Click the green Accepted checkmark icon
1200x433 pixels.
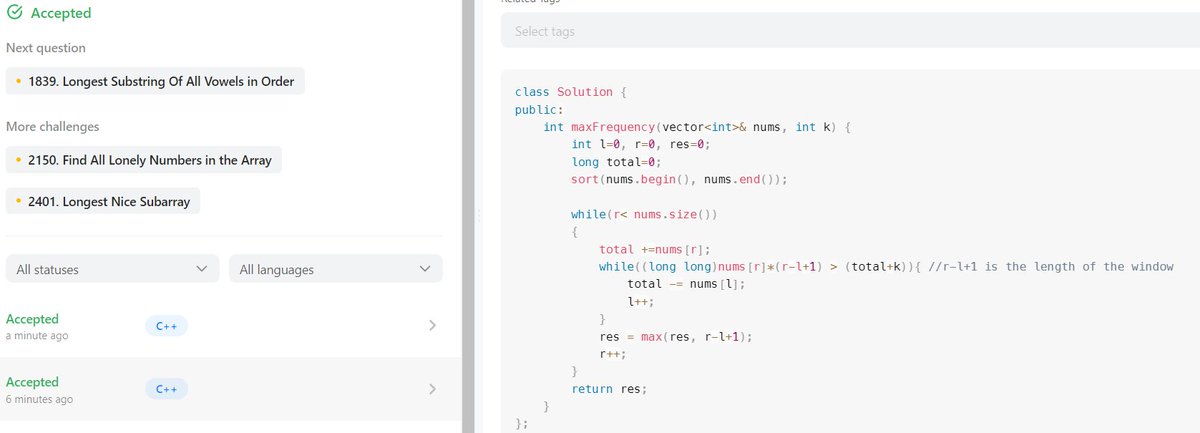click(14, 13)
